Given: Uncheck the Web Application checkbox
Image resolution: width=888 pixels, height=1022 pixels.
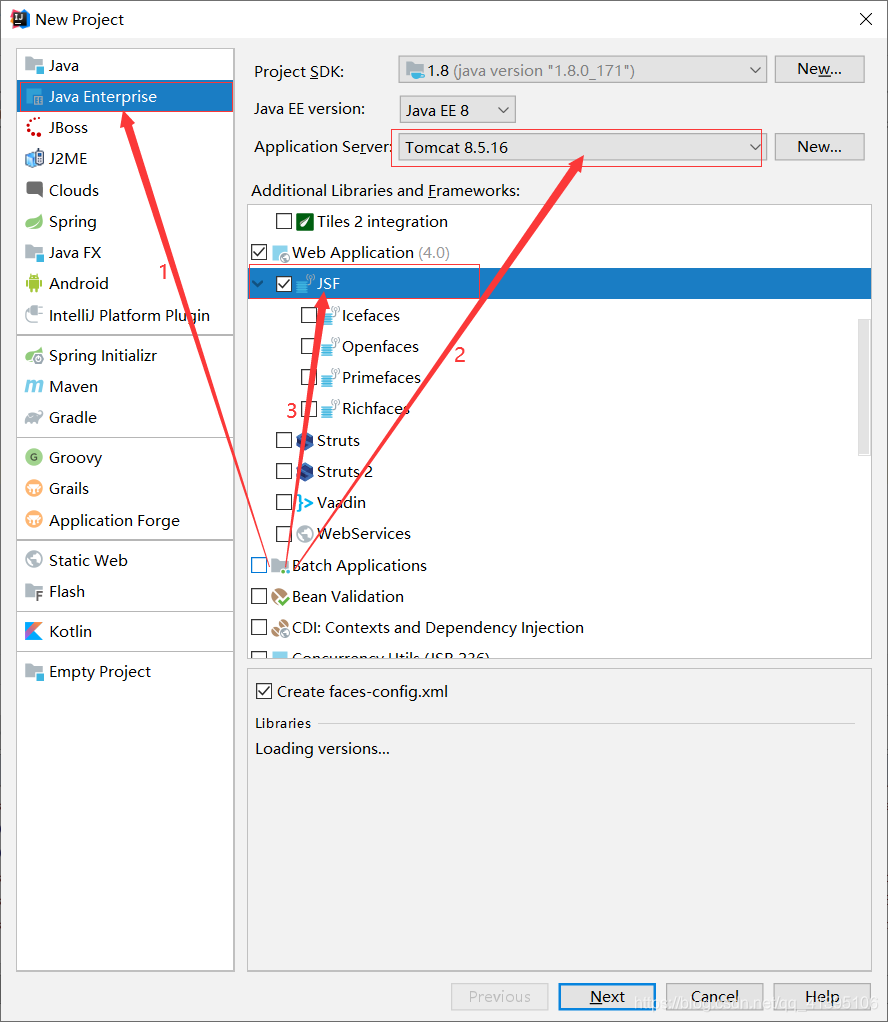Looking at the screenshot, I should pos(259,252).
